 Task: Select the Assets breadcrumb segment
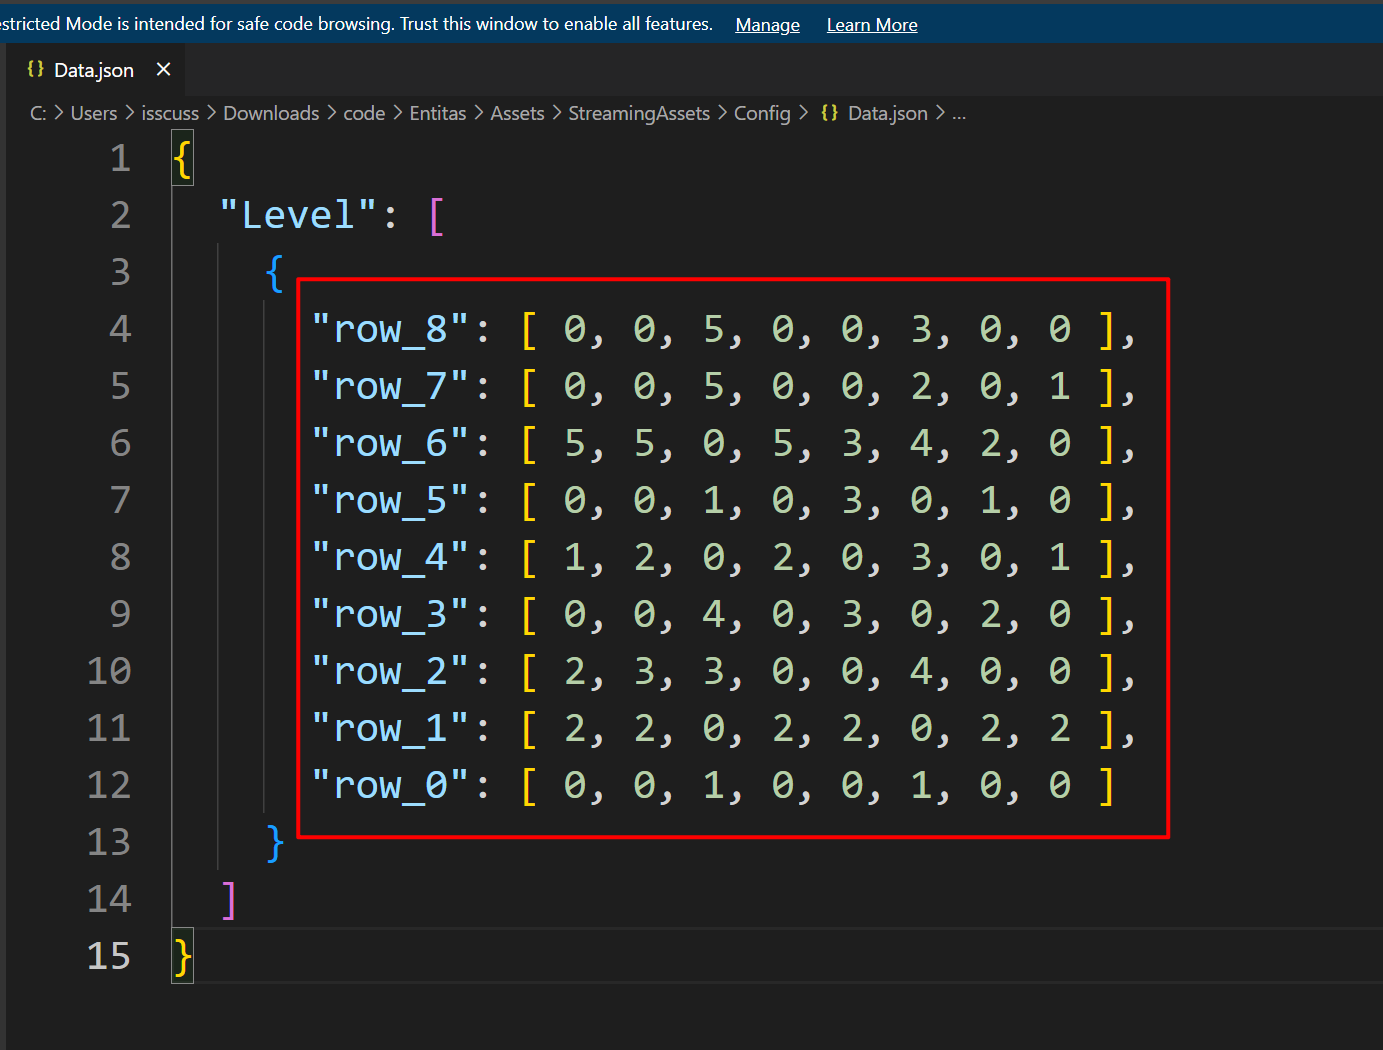[517, 113]
